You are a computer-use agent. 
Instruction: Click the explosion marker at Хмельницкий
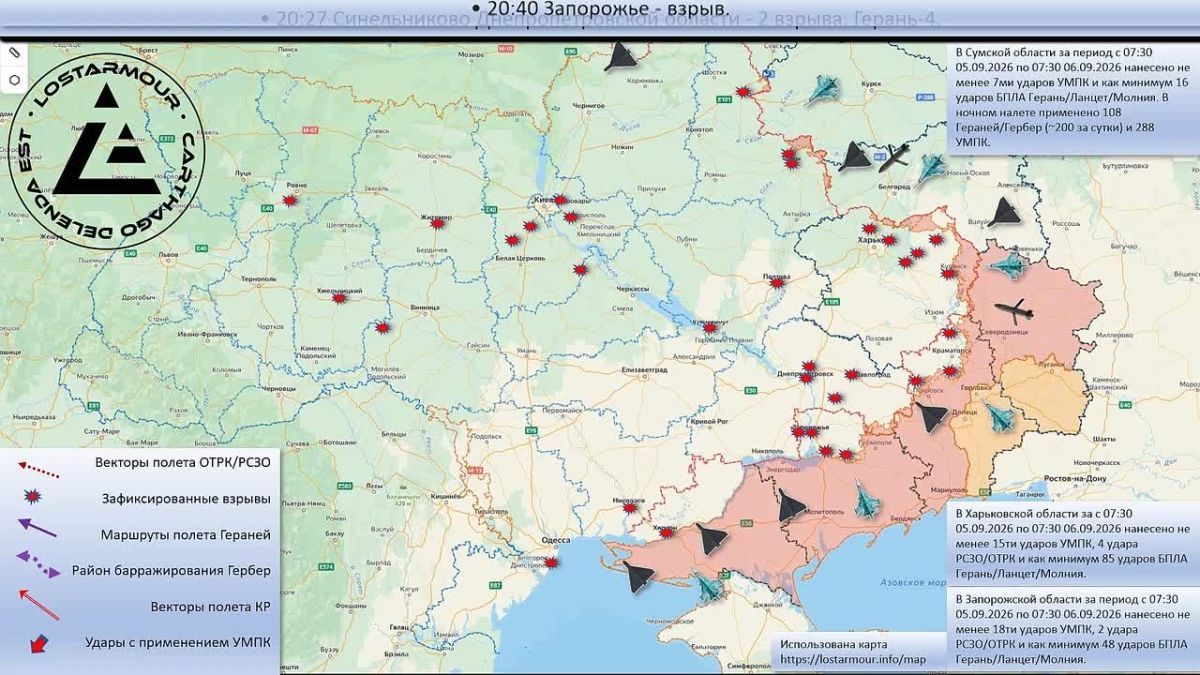[x=340, y=298]
